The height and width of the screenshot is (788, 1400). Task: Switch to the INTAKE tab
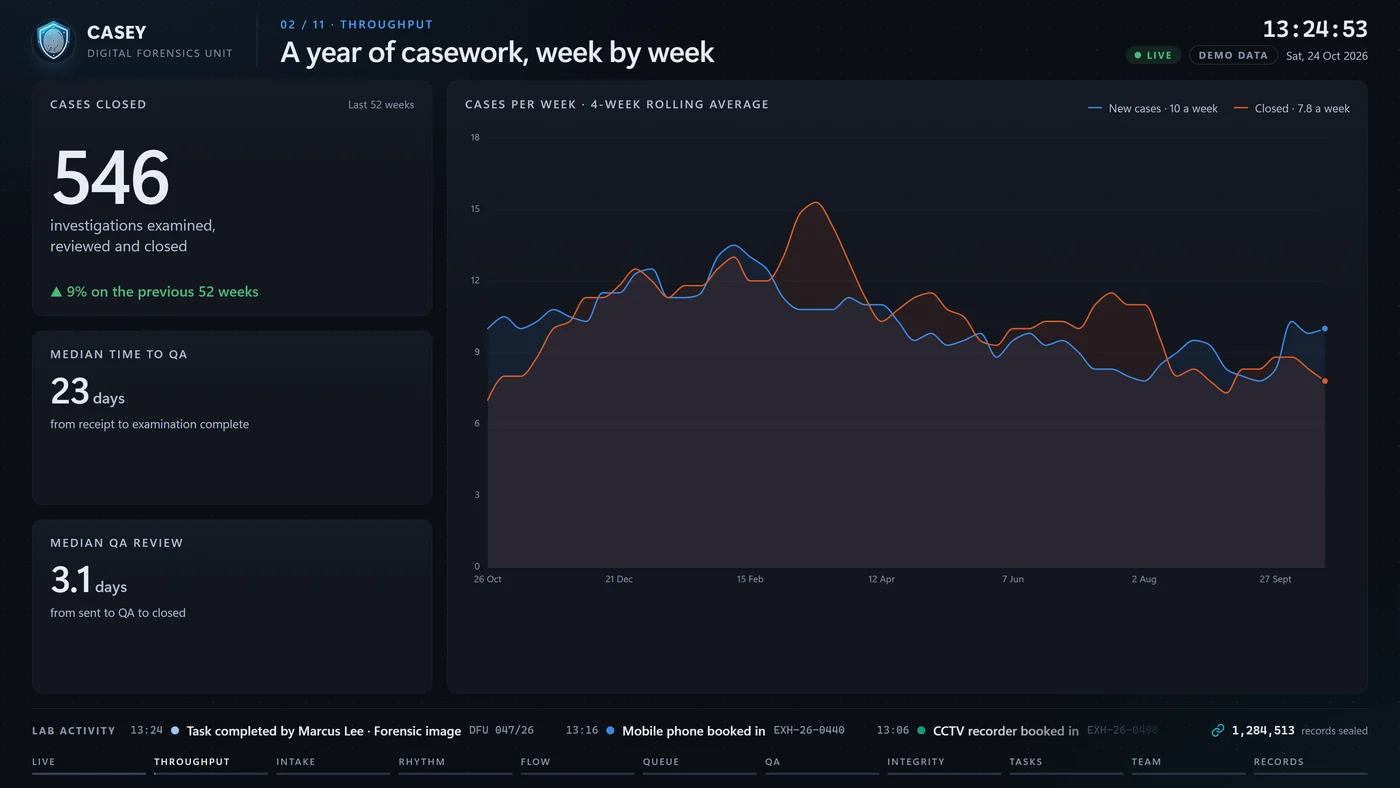[333, 763]
